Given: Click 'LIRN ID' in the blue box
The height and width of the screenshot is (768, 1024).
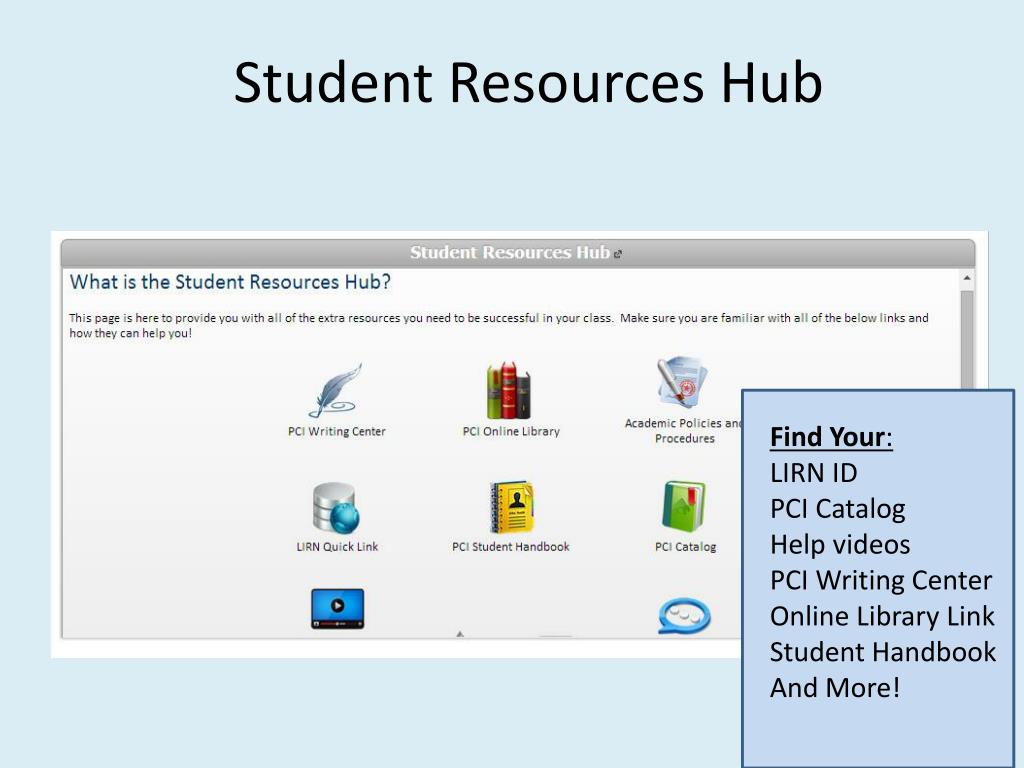Looking at the screenshot, I should tap(814, 473).
